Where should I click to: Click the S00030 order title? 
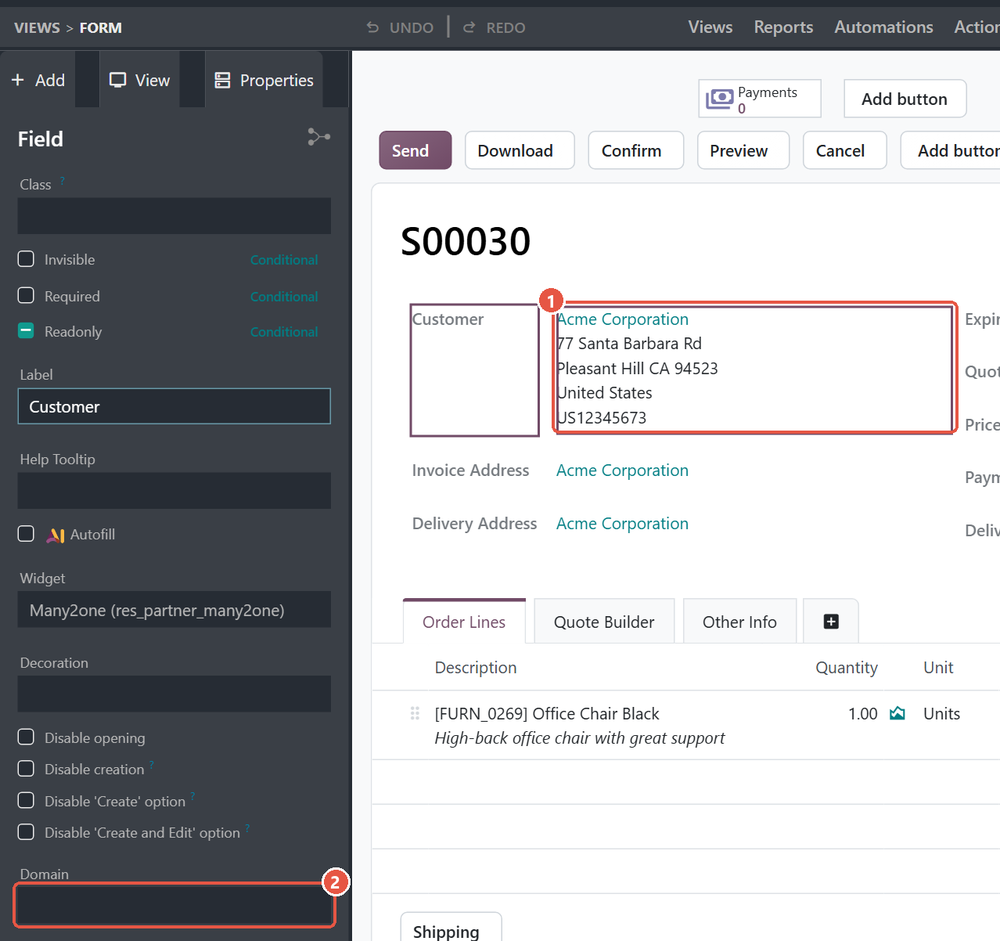pos(466,241)
